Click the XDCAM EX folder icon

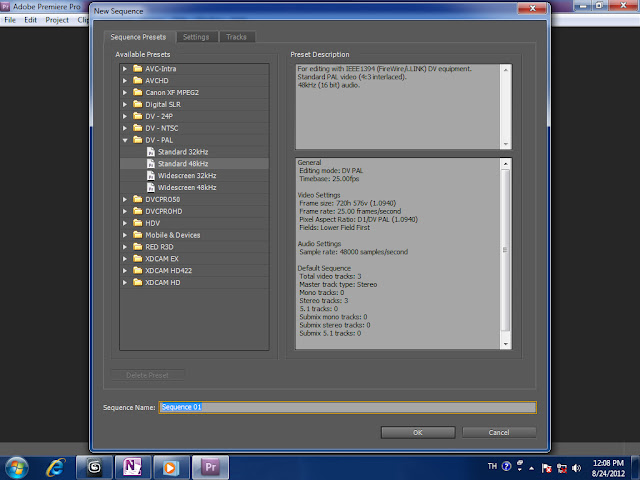[138, 258]
